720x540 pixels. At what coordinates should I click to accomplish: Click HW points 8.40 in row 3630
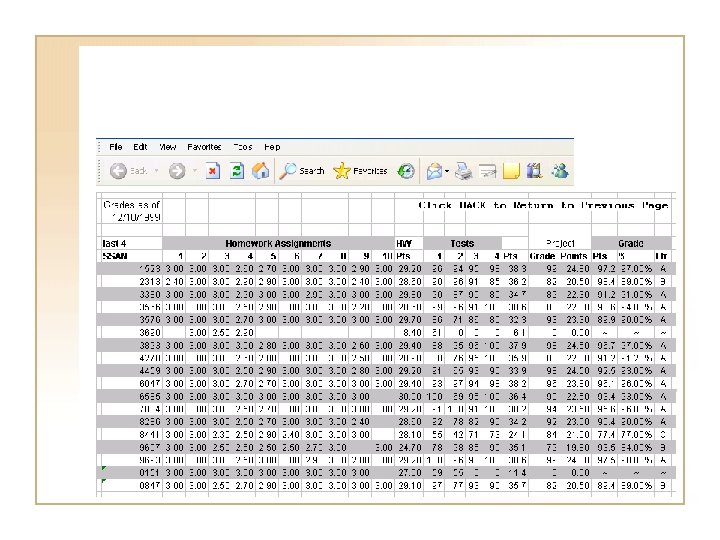[x=409, y=332]
